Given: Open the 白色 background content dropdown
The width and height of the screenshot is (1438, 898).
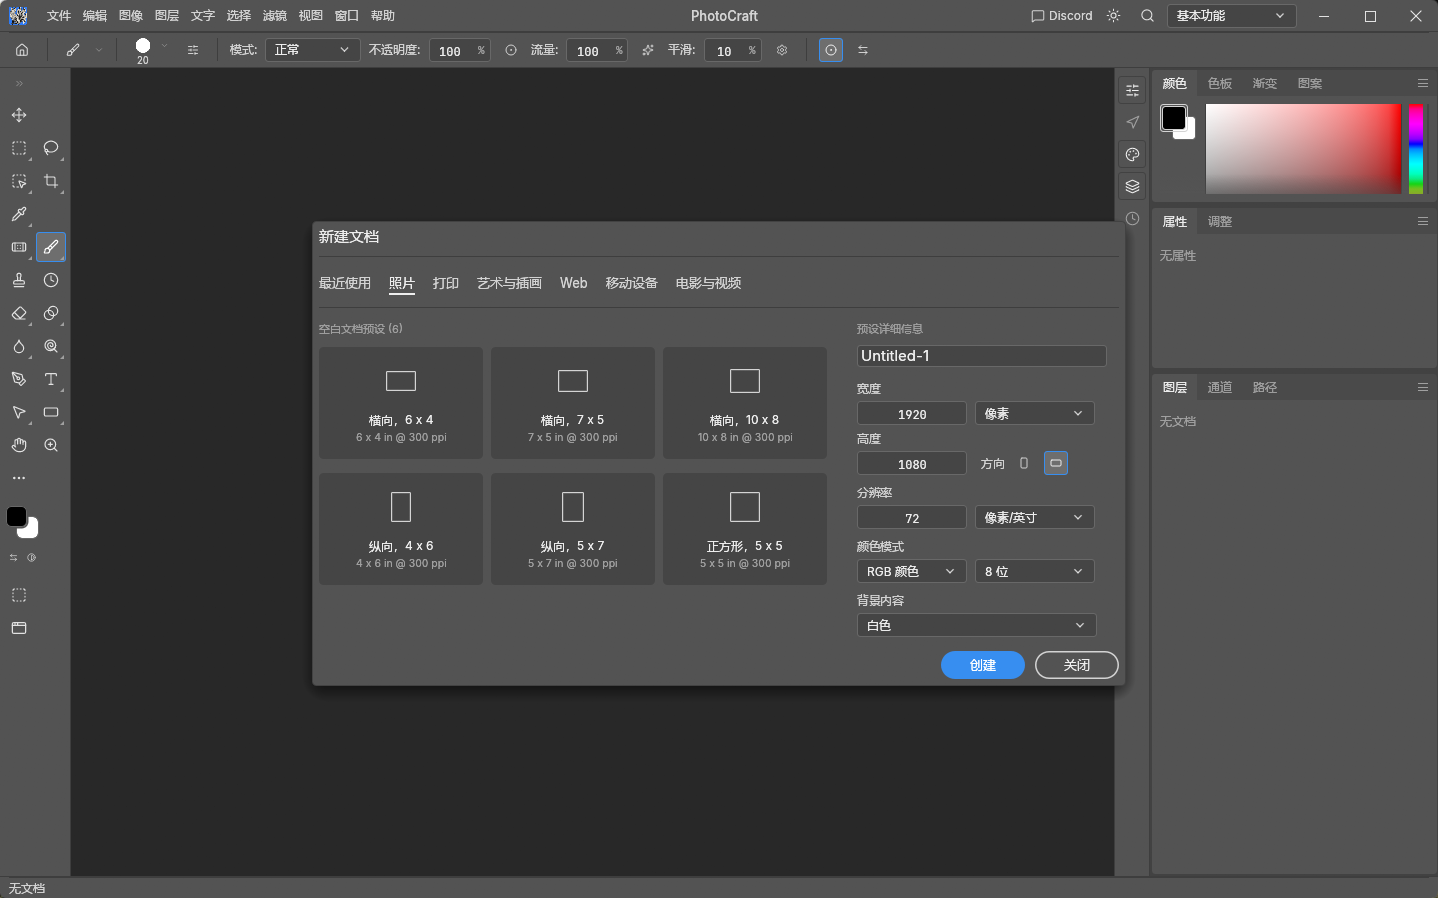Looking at the screenshot, I should 976,625.
